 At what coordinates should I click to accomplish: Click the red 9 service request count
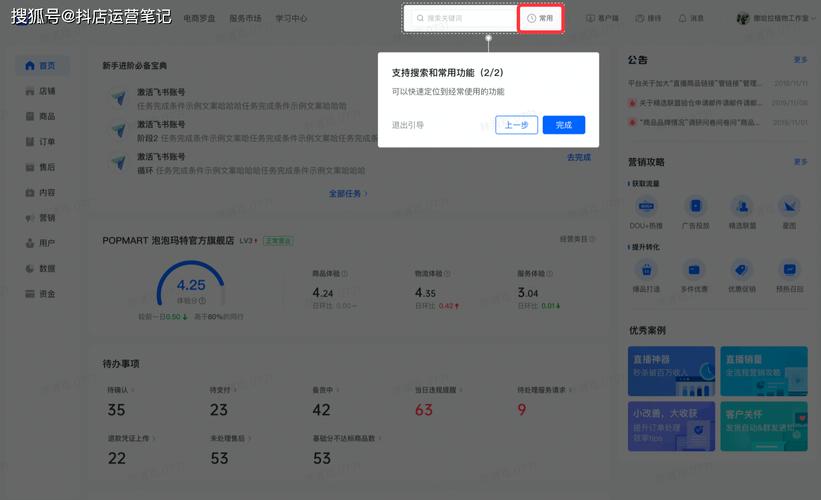point(522,409)
